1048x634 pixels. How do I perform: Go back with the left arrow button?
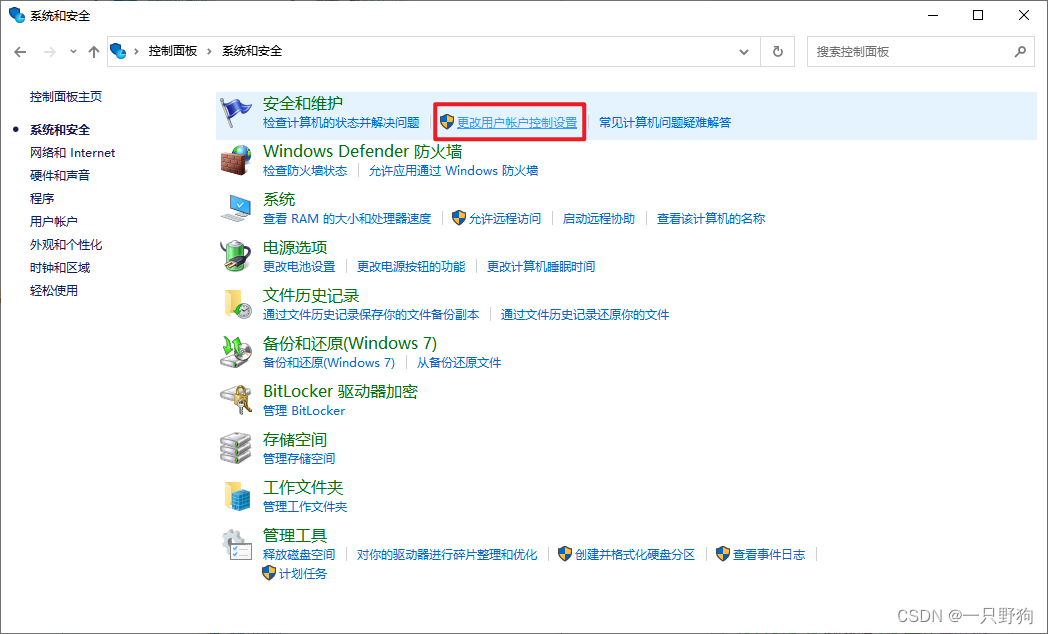pos(20,51)
